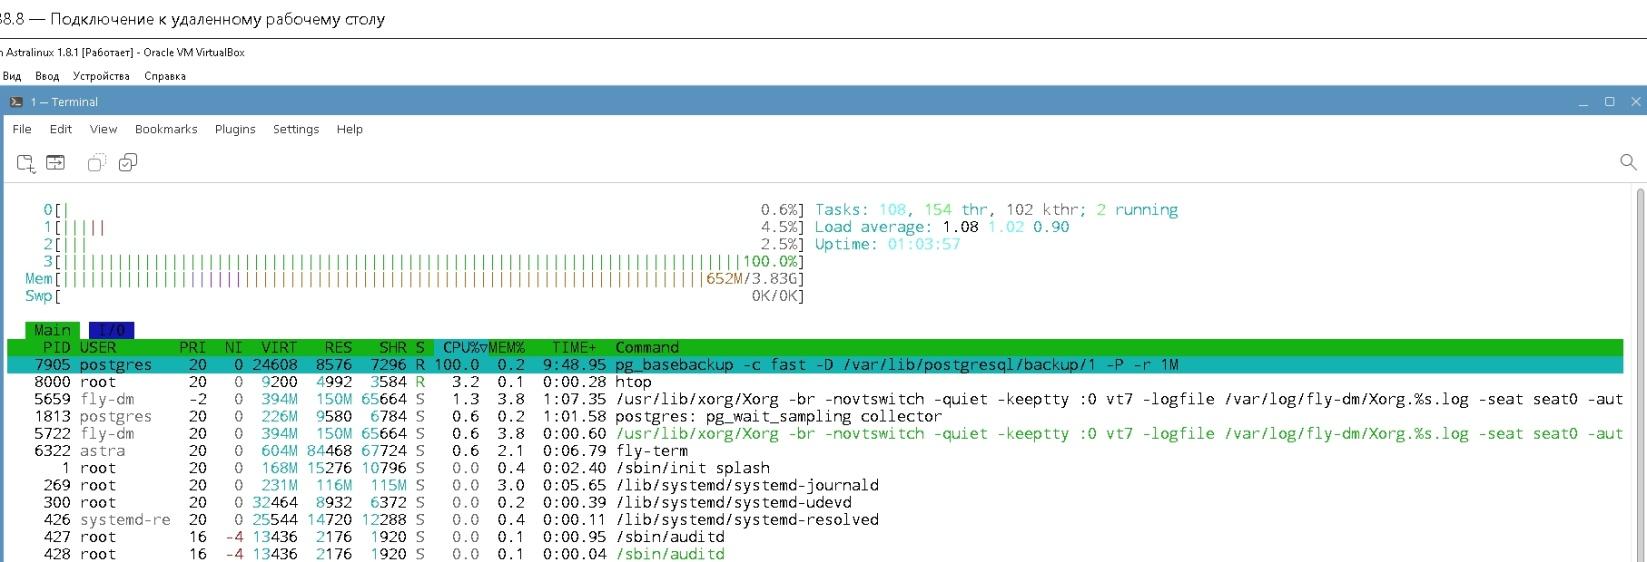Click the split terminal toolbar icon

pos(56,163)
